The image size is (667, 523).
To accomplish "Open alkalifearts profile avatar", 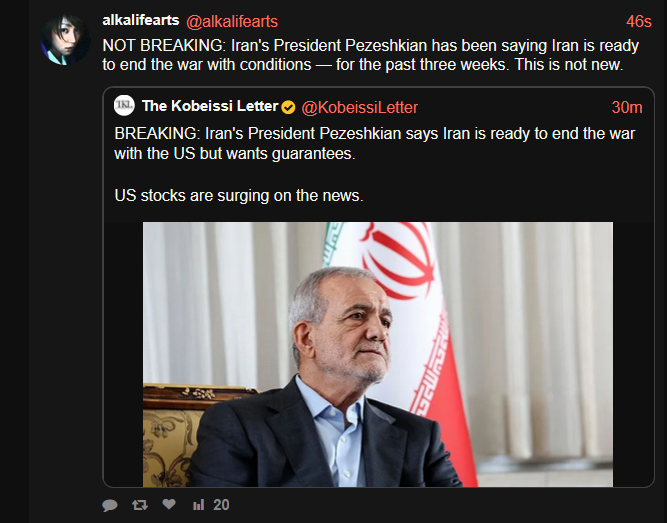I will (x=65, y=40).
